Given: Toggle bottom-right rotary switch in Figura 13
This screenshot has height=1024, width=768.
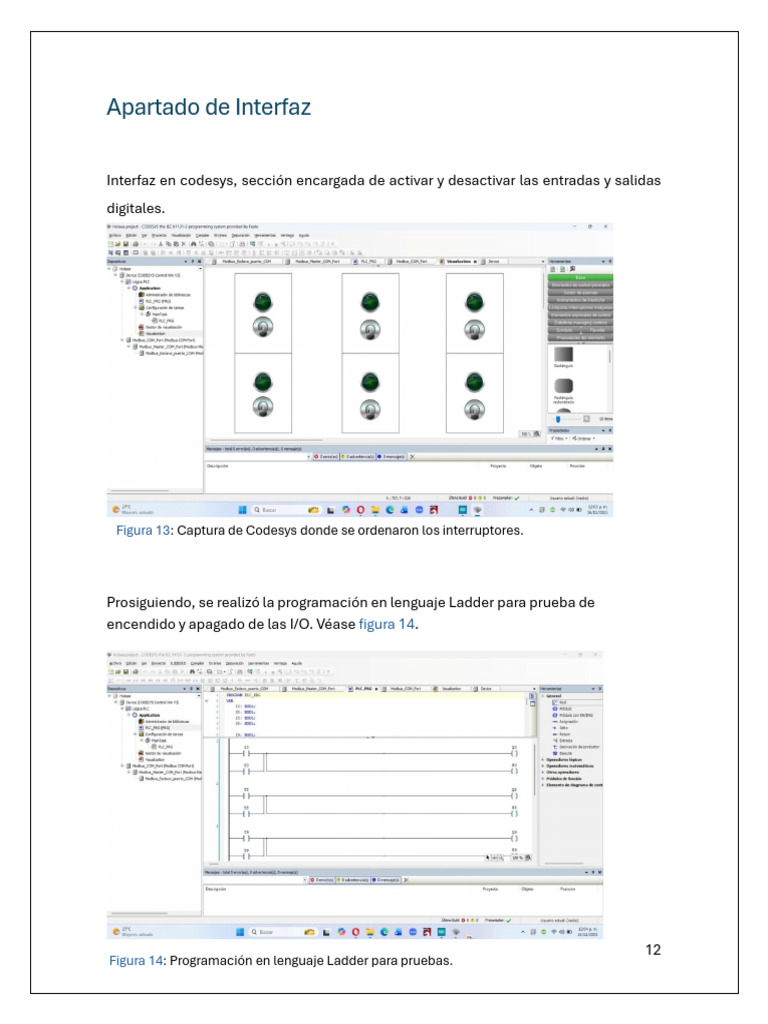Looking at the screenshot, I should pyautogui.click(x=475, y=409).
